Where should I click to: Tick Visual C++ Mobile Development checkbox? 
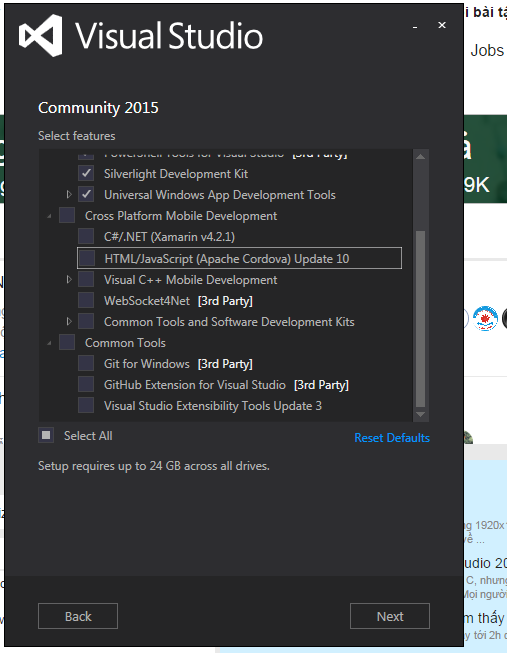pos(86,279)
